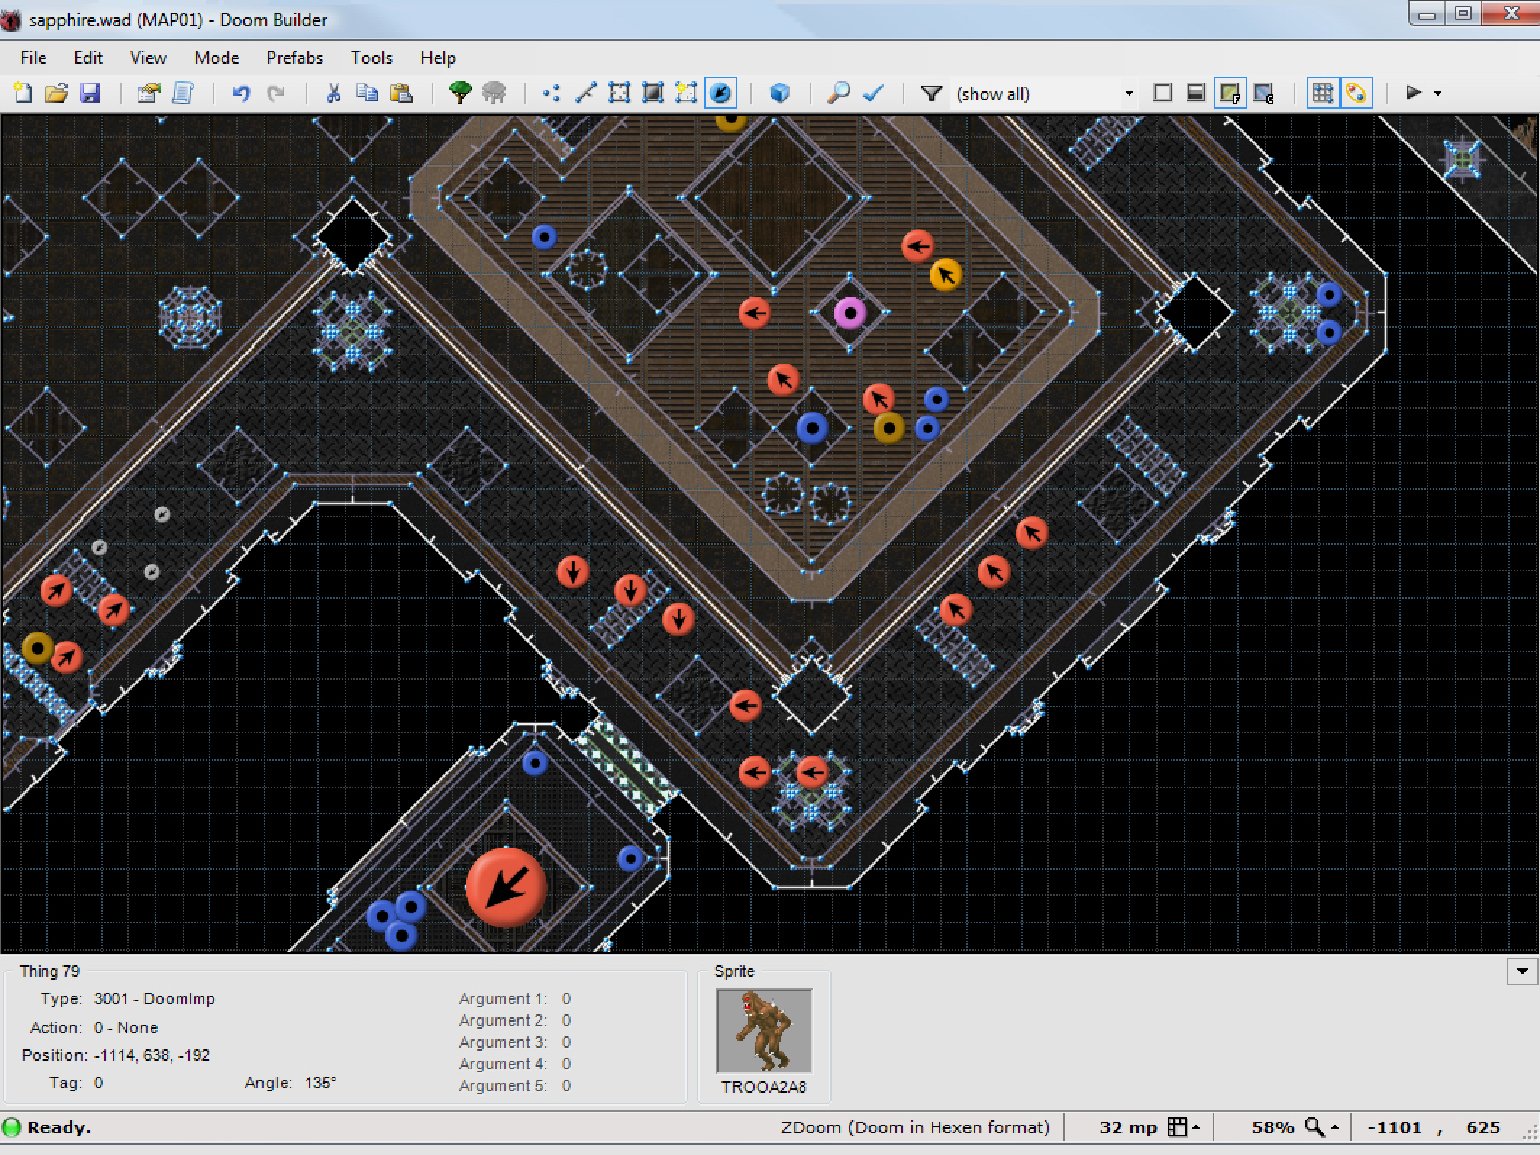
Task: Expand test map options arrow
Action: 1437,93
